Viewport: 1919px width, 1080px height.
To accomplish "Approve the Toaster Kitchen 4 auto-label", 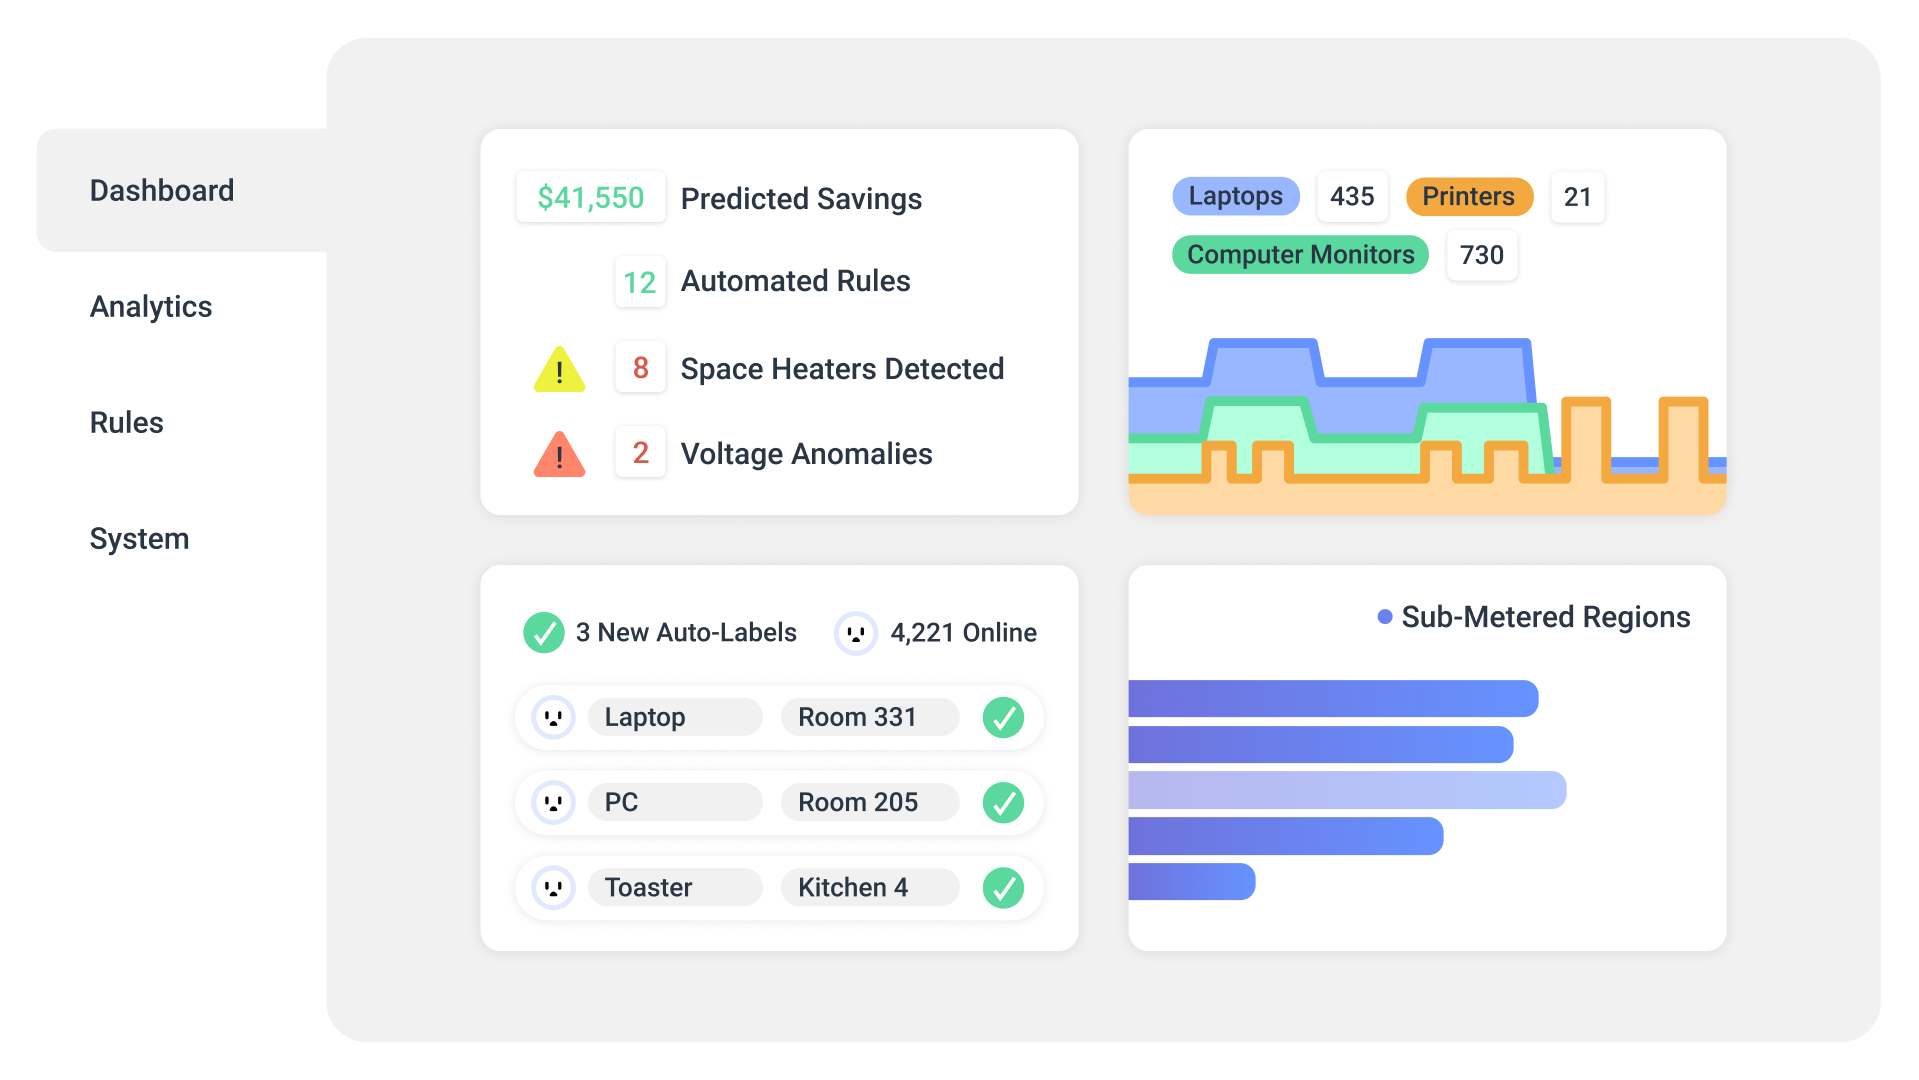I will (1004, 887).
